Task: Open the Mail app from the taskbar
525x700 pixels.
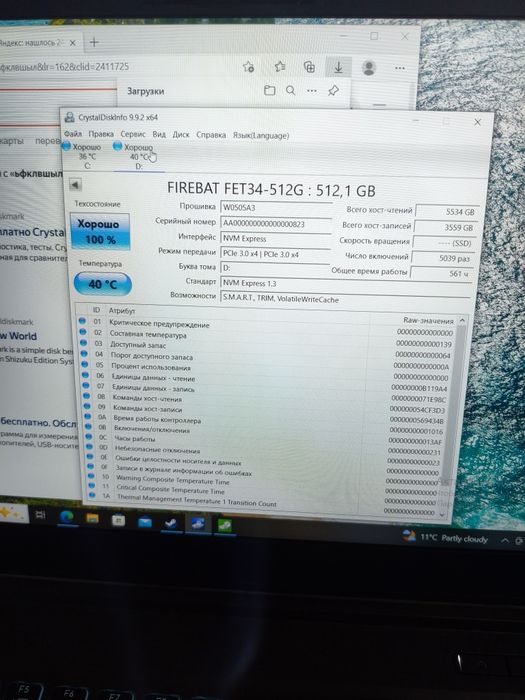Action: click(x=145, y=521)
